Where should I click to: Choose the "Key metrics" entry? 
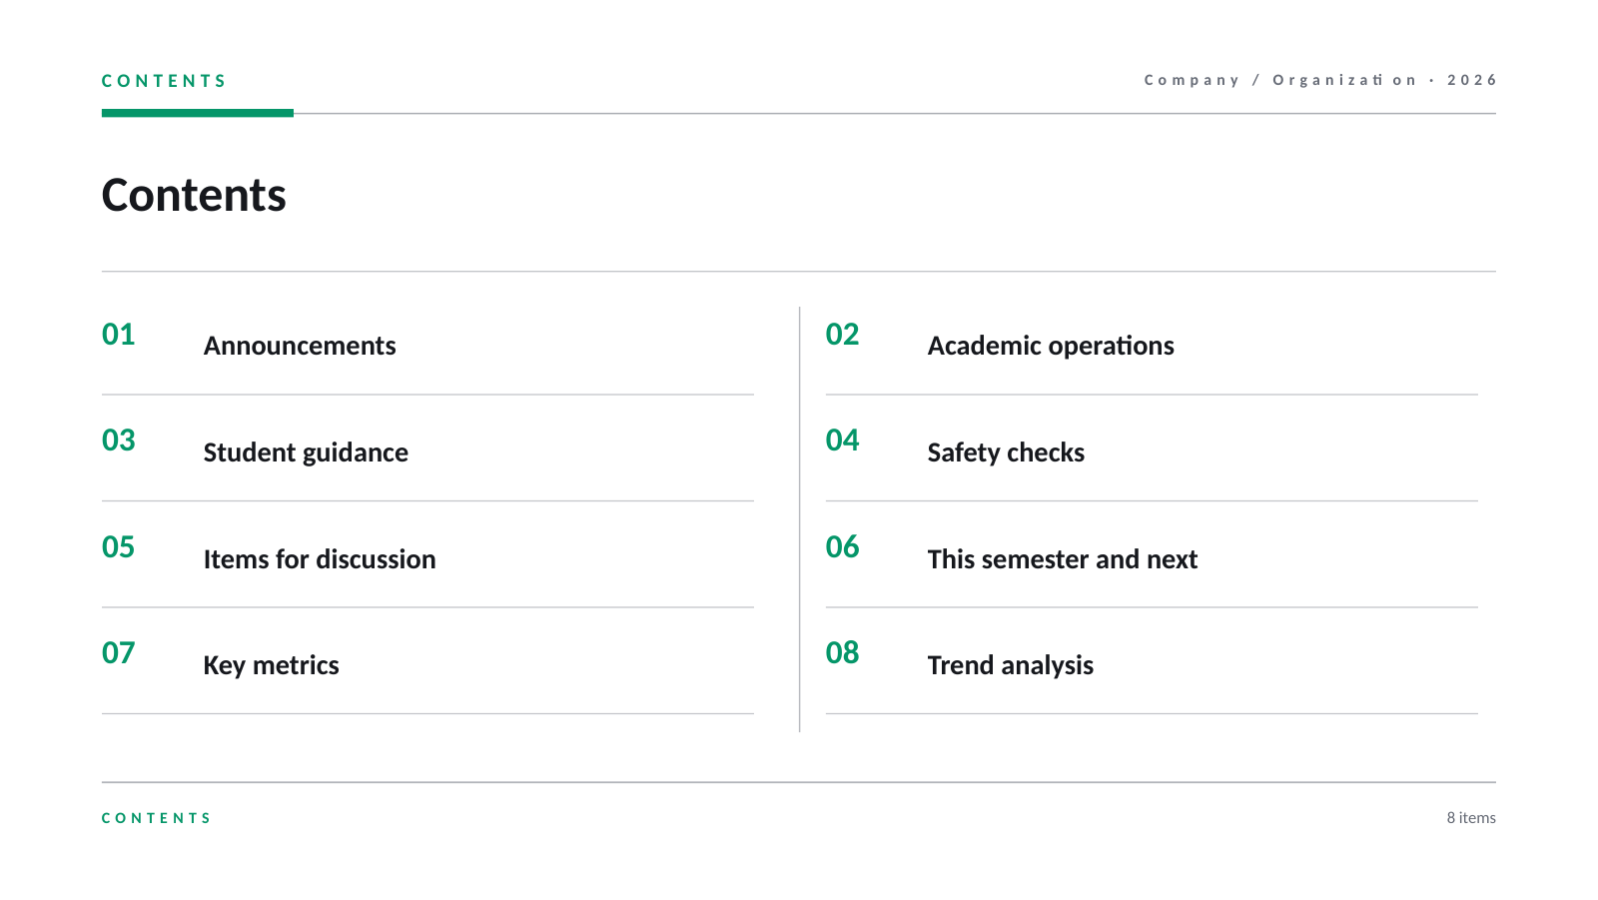(271, 665)
